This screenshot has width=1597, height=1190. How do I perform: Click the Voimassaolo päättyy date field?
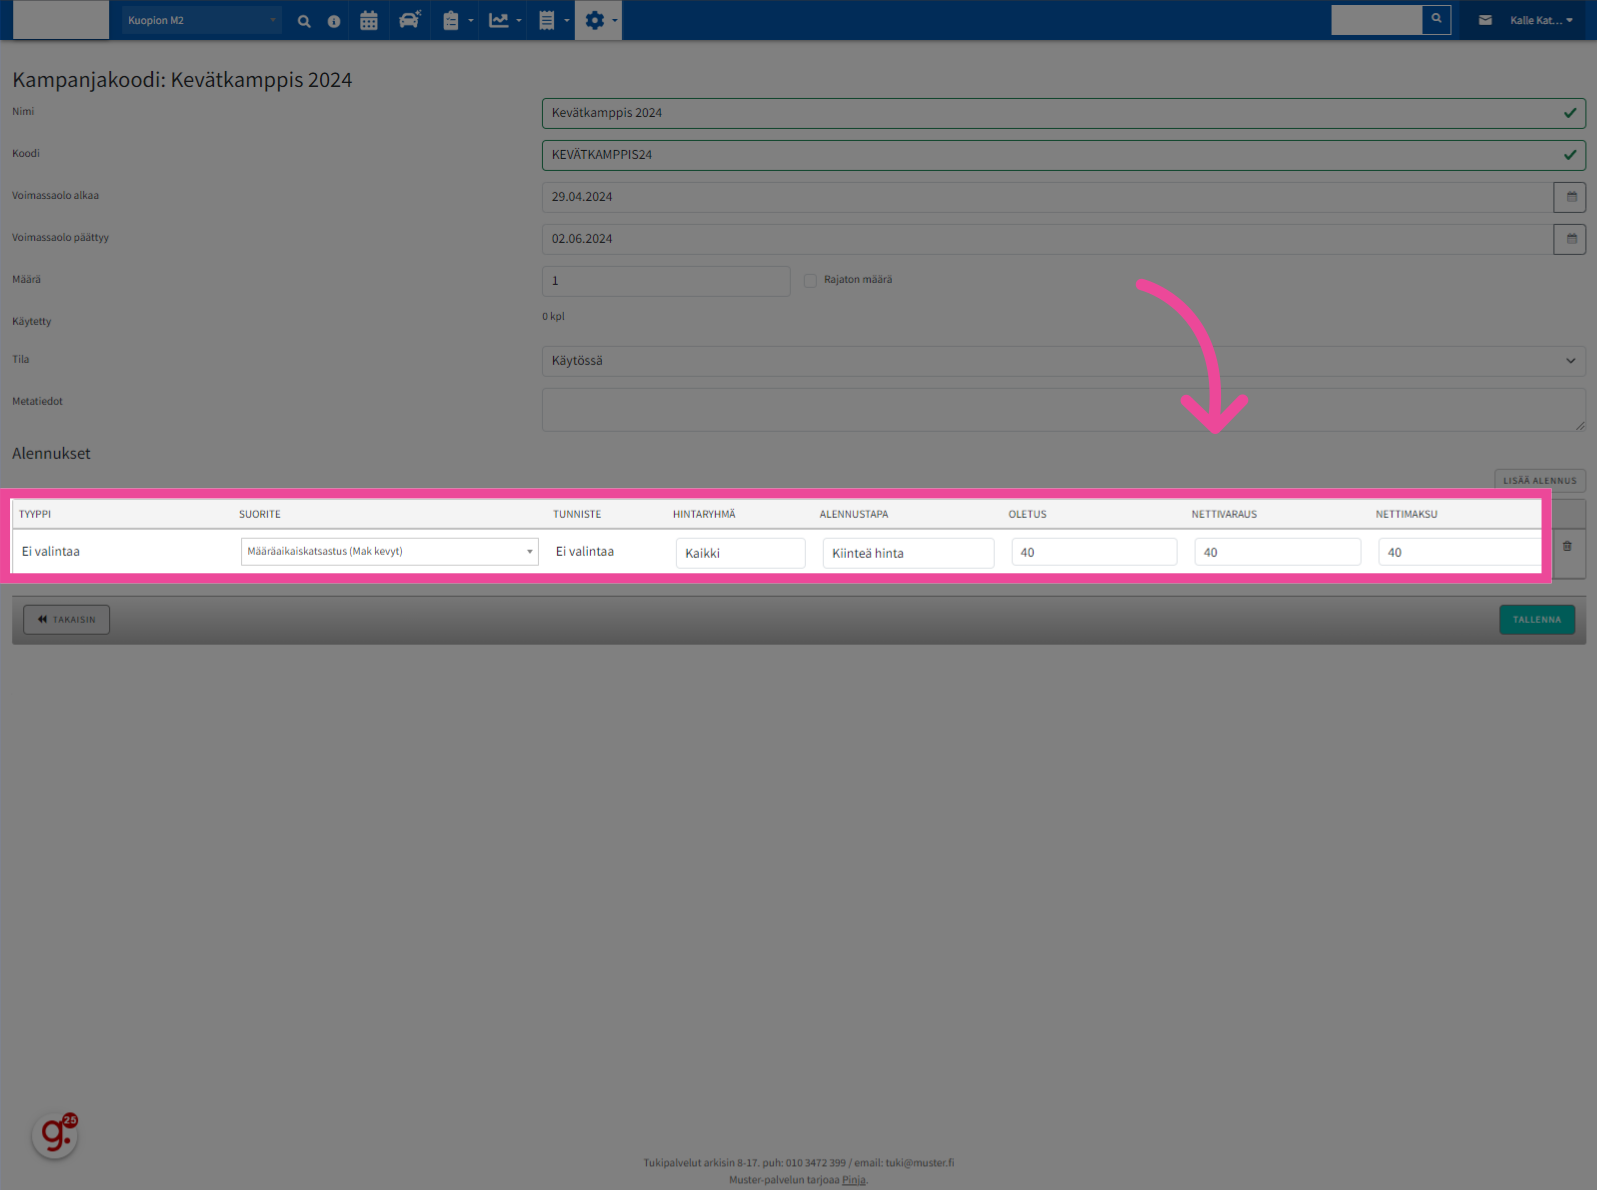pyautogui.click(x=1047, y=239)
